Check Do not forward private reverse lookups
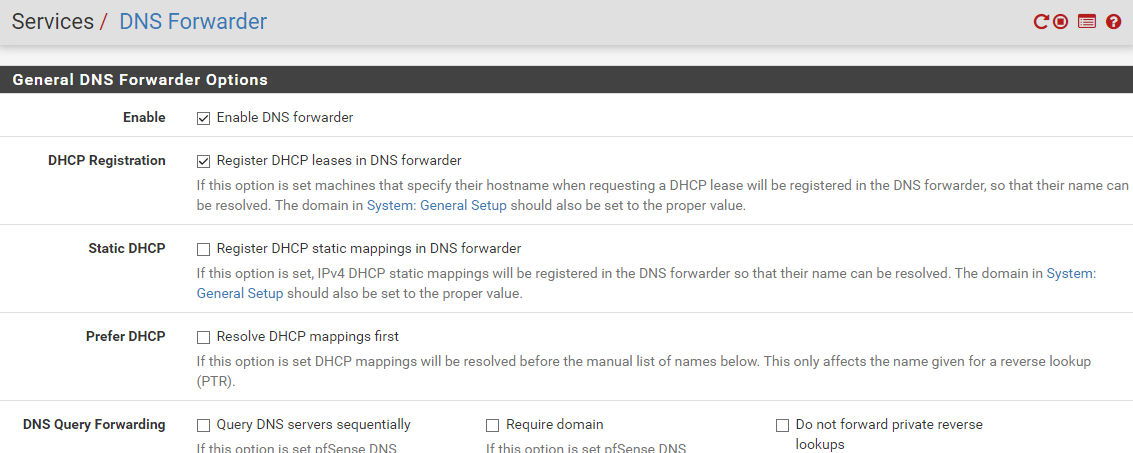This screenshot has height=453, width=1133. [x=782, y=425]
